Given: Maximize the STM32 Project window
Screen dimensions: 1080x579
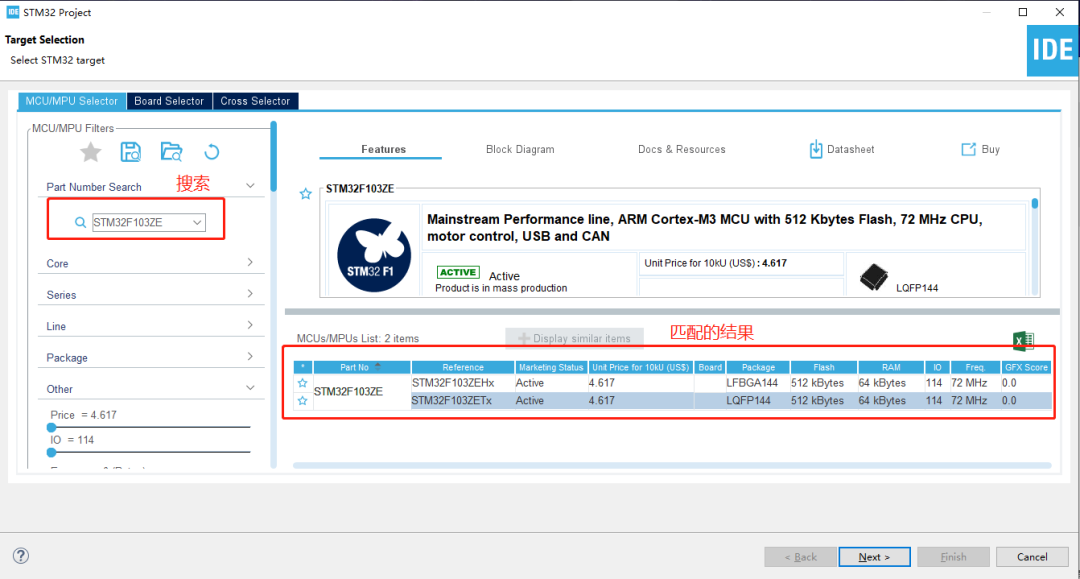Looking at the screenshot, I should tap(1023, 12).
